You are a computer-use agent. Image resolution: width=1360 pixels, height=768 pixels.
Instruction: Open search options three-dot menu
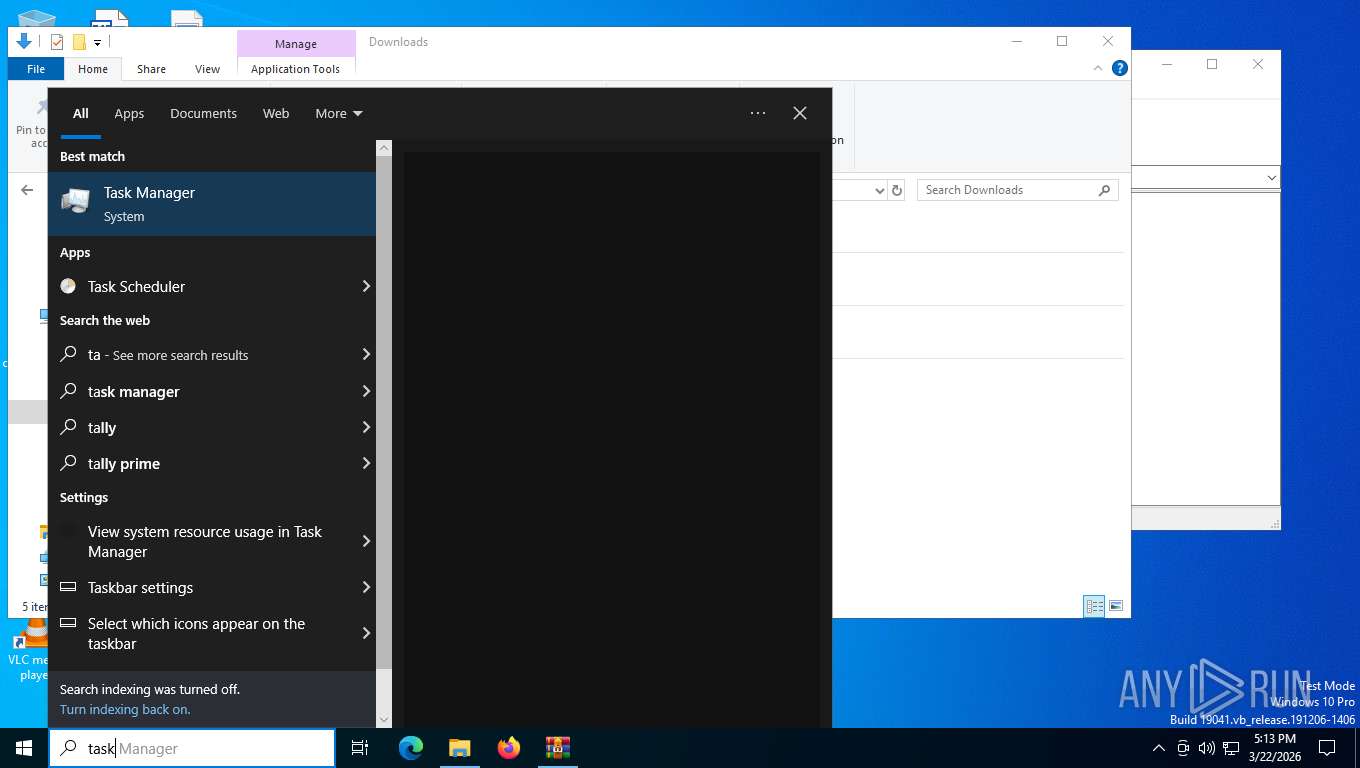click(x=758, y=113)
